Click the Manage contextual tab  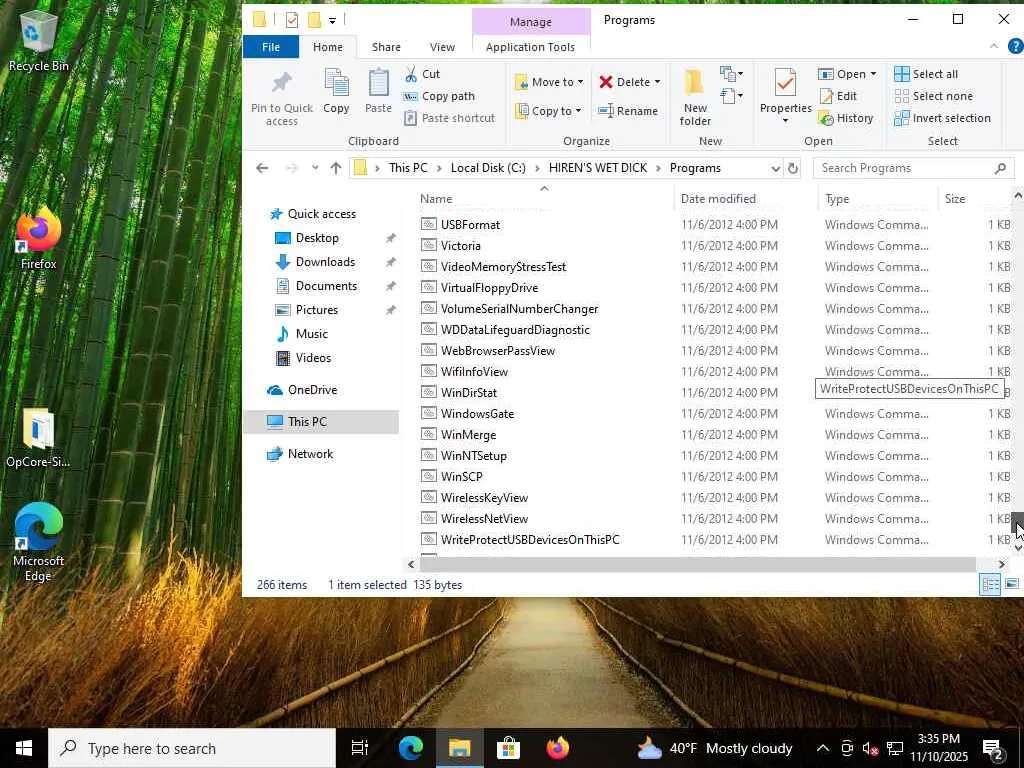(x=531, y=22)
